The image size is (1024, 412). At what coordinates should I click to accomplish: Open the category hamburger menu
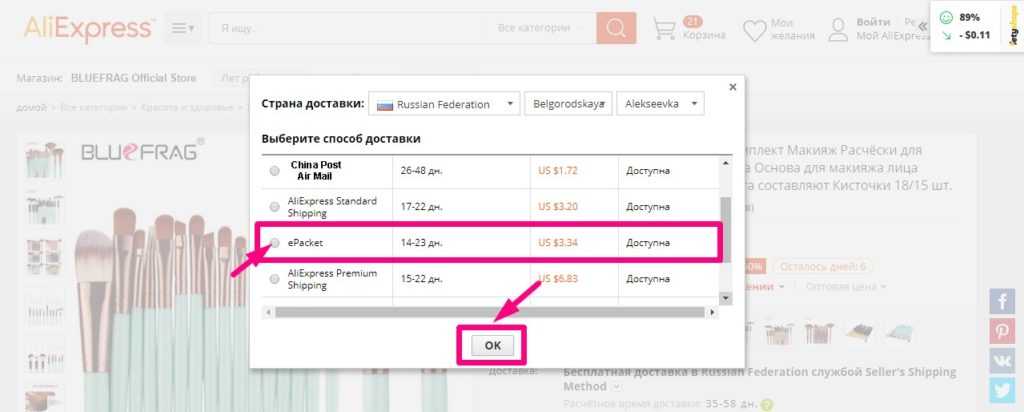pyautogui.click(x=183, y=28)
